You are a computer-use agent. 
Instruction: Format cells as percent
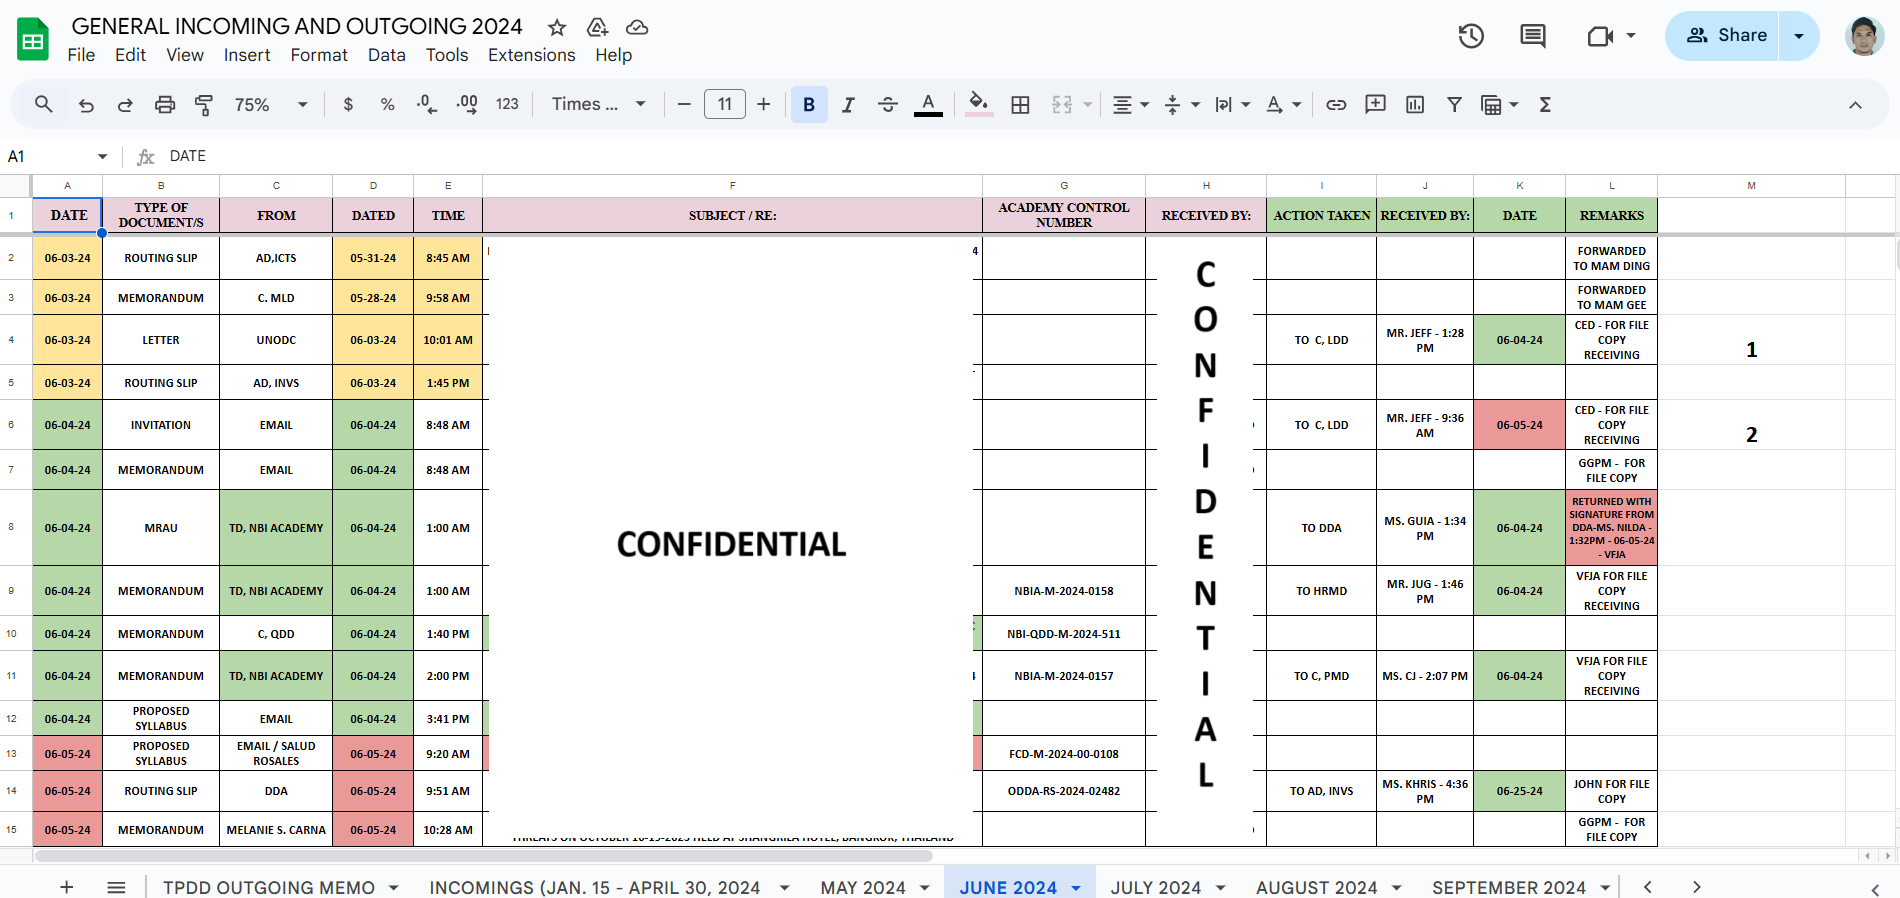click(x=387, y=104)
